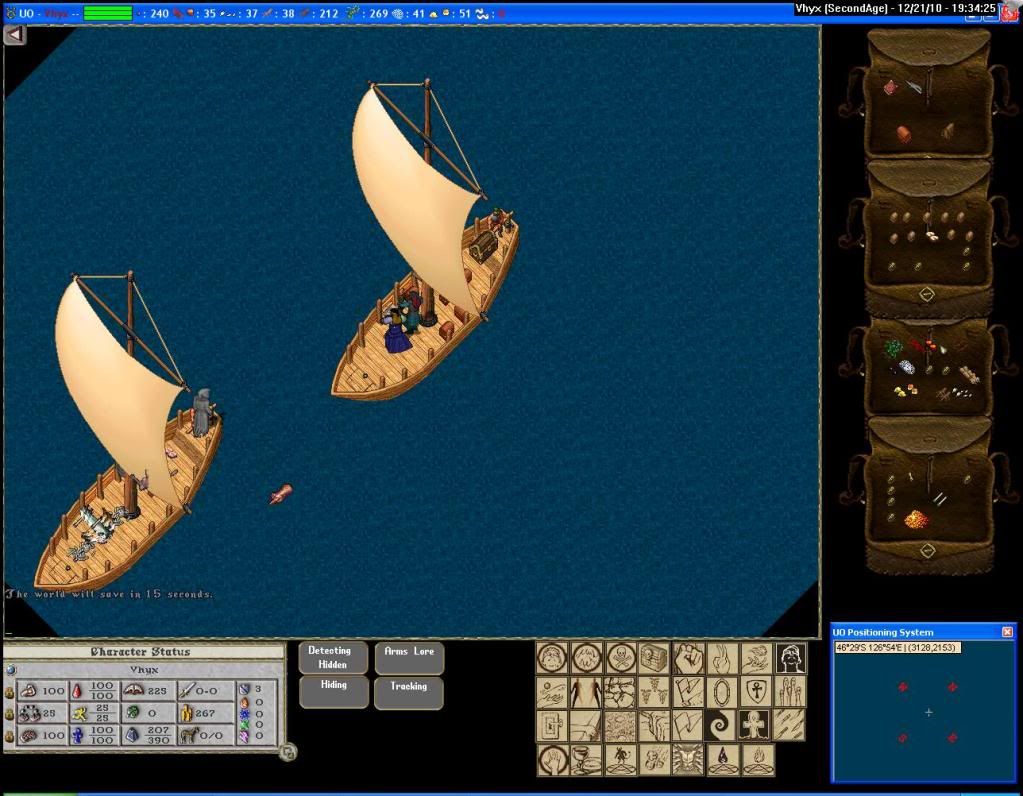Click the sword damage icon in Character Status

pos(187,690)
